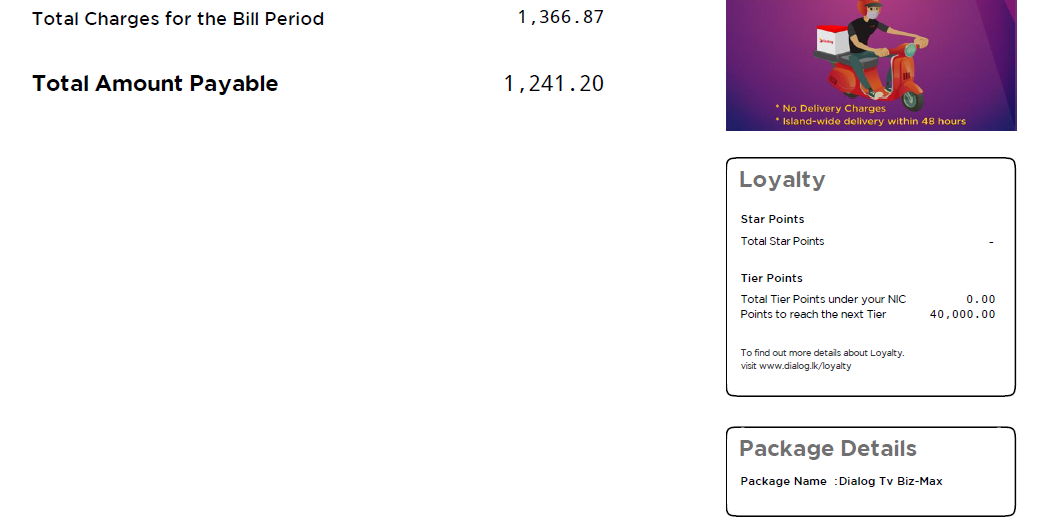Open the www.dialog.lk/loyalty link
This screenshot has width=1039, height=529.
click(805, 366)
